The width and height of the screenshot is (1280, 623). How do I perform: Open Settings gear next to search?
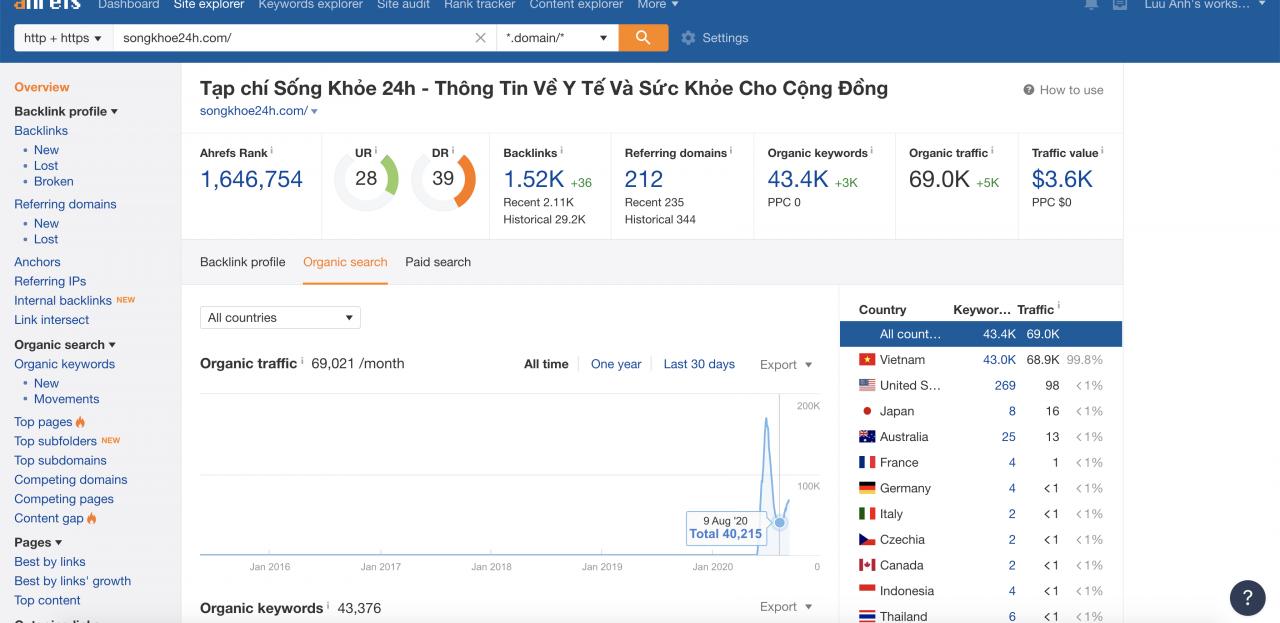[714, 38]
